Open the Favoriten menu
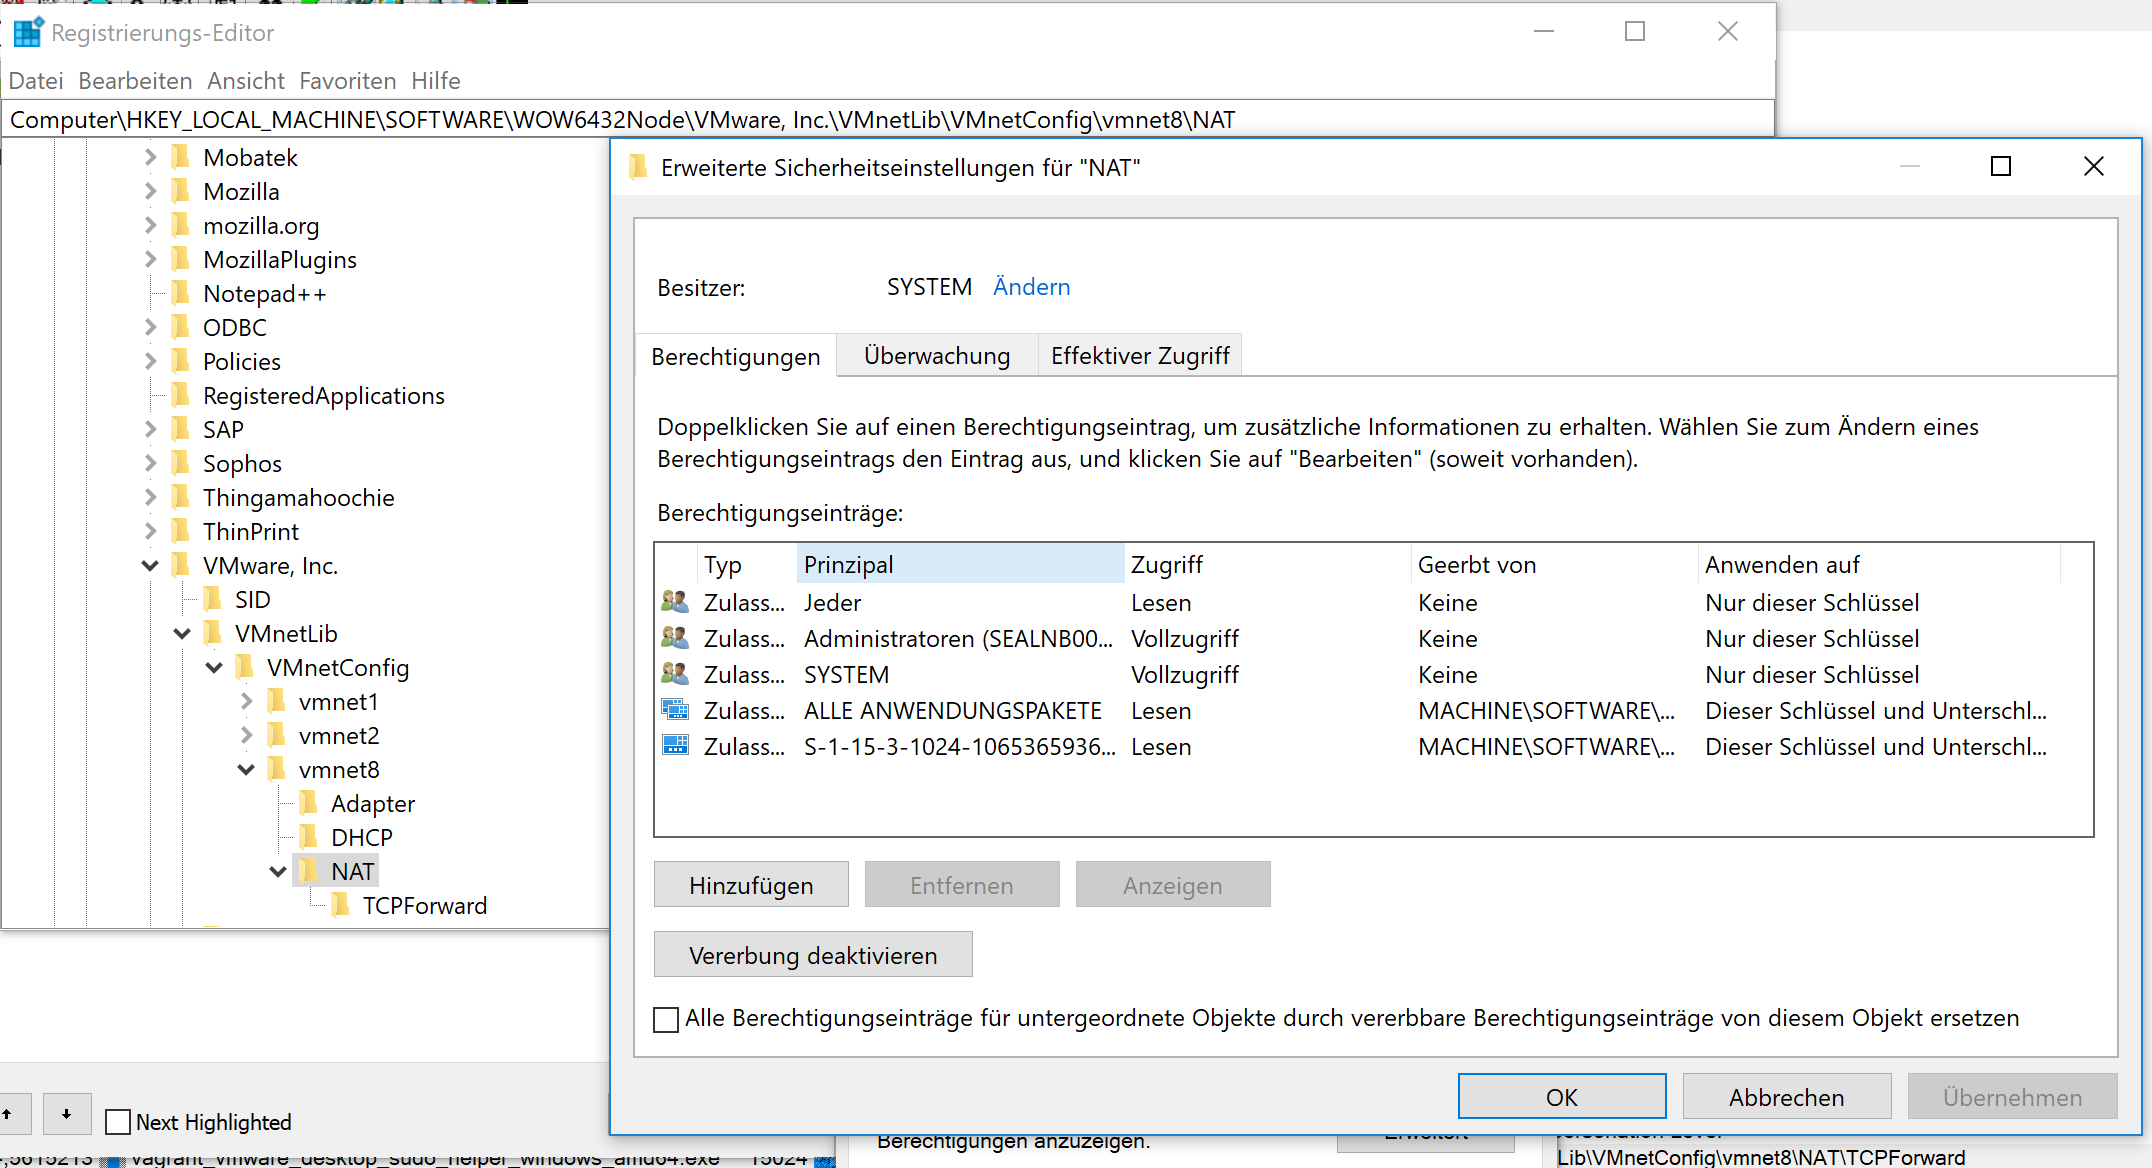The height and width of the screenshot is (1168, 2152). (x=347, y=81)
